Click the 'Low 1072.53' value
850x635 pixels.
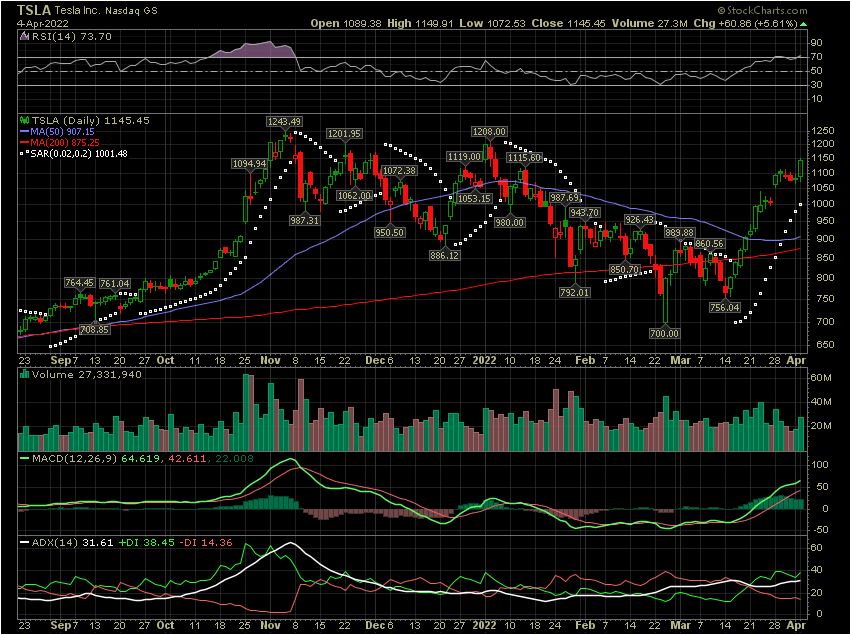coord(493,24)
